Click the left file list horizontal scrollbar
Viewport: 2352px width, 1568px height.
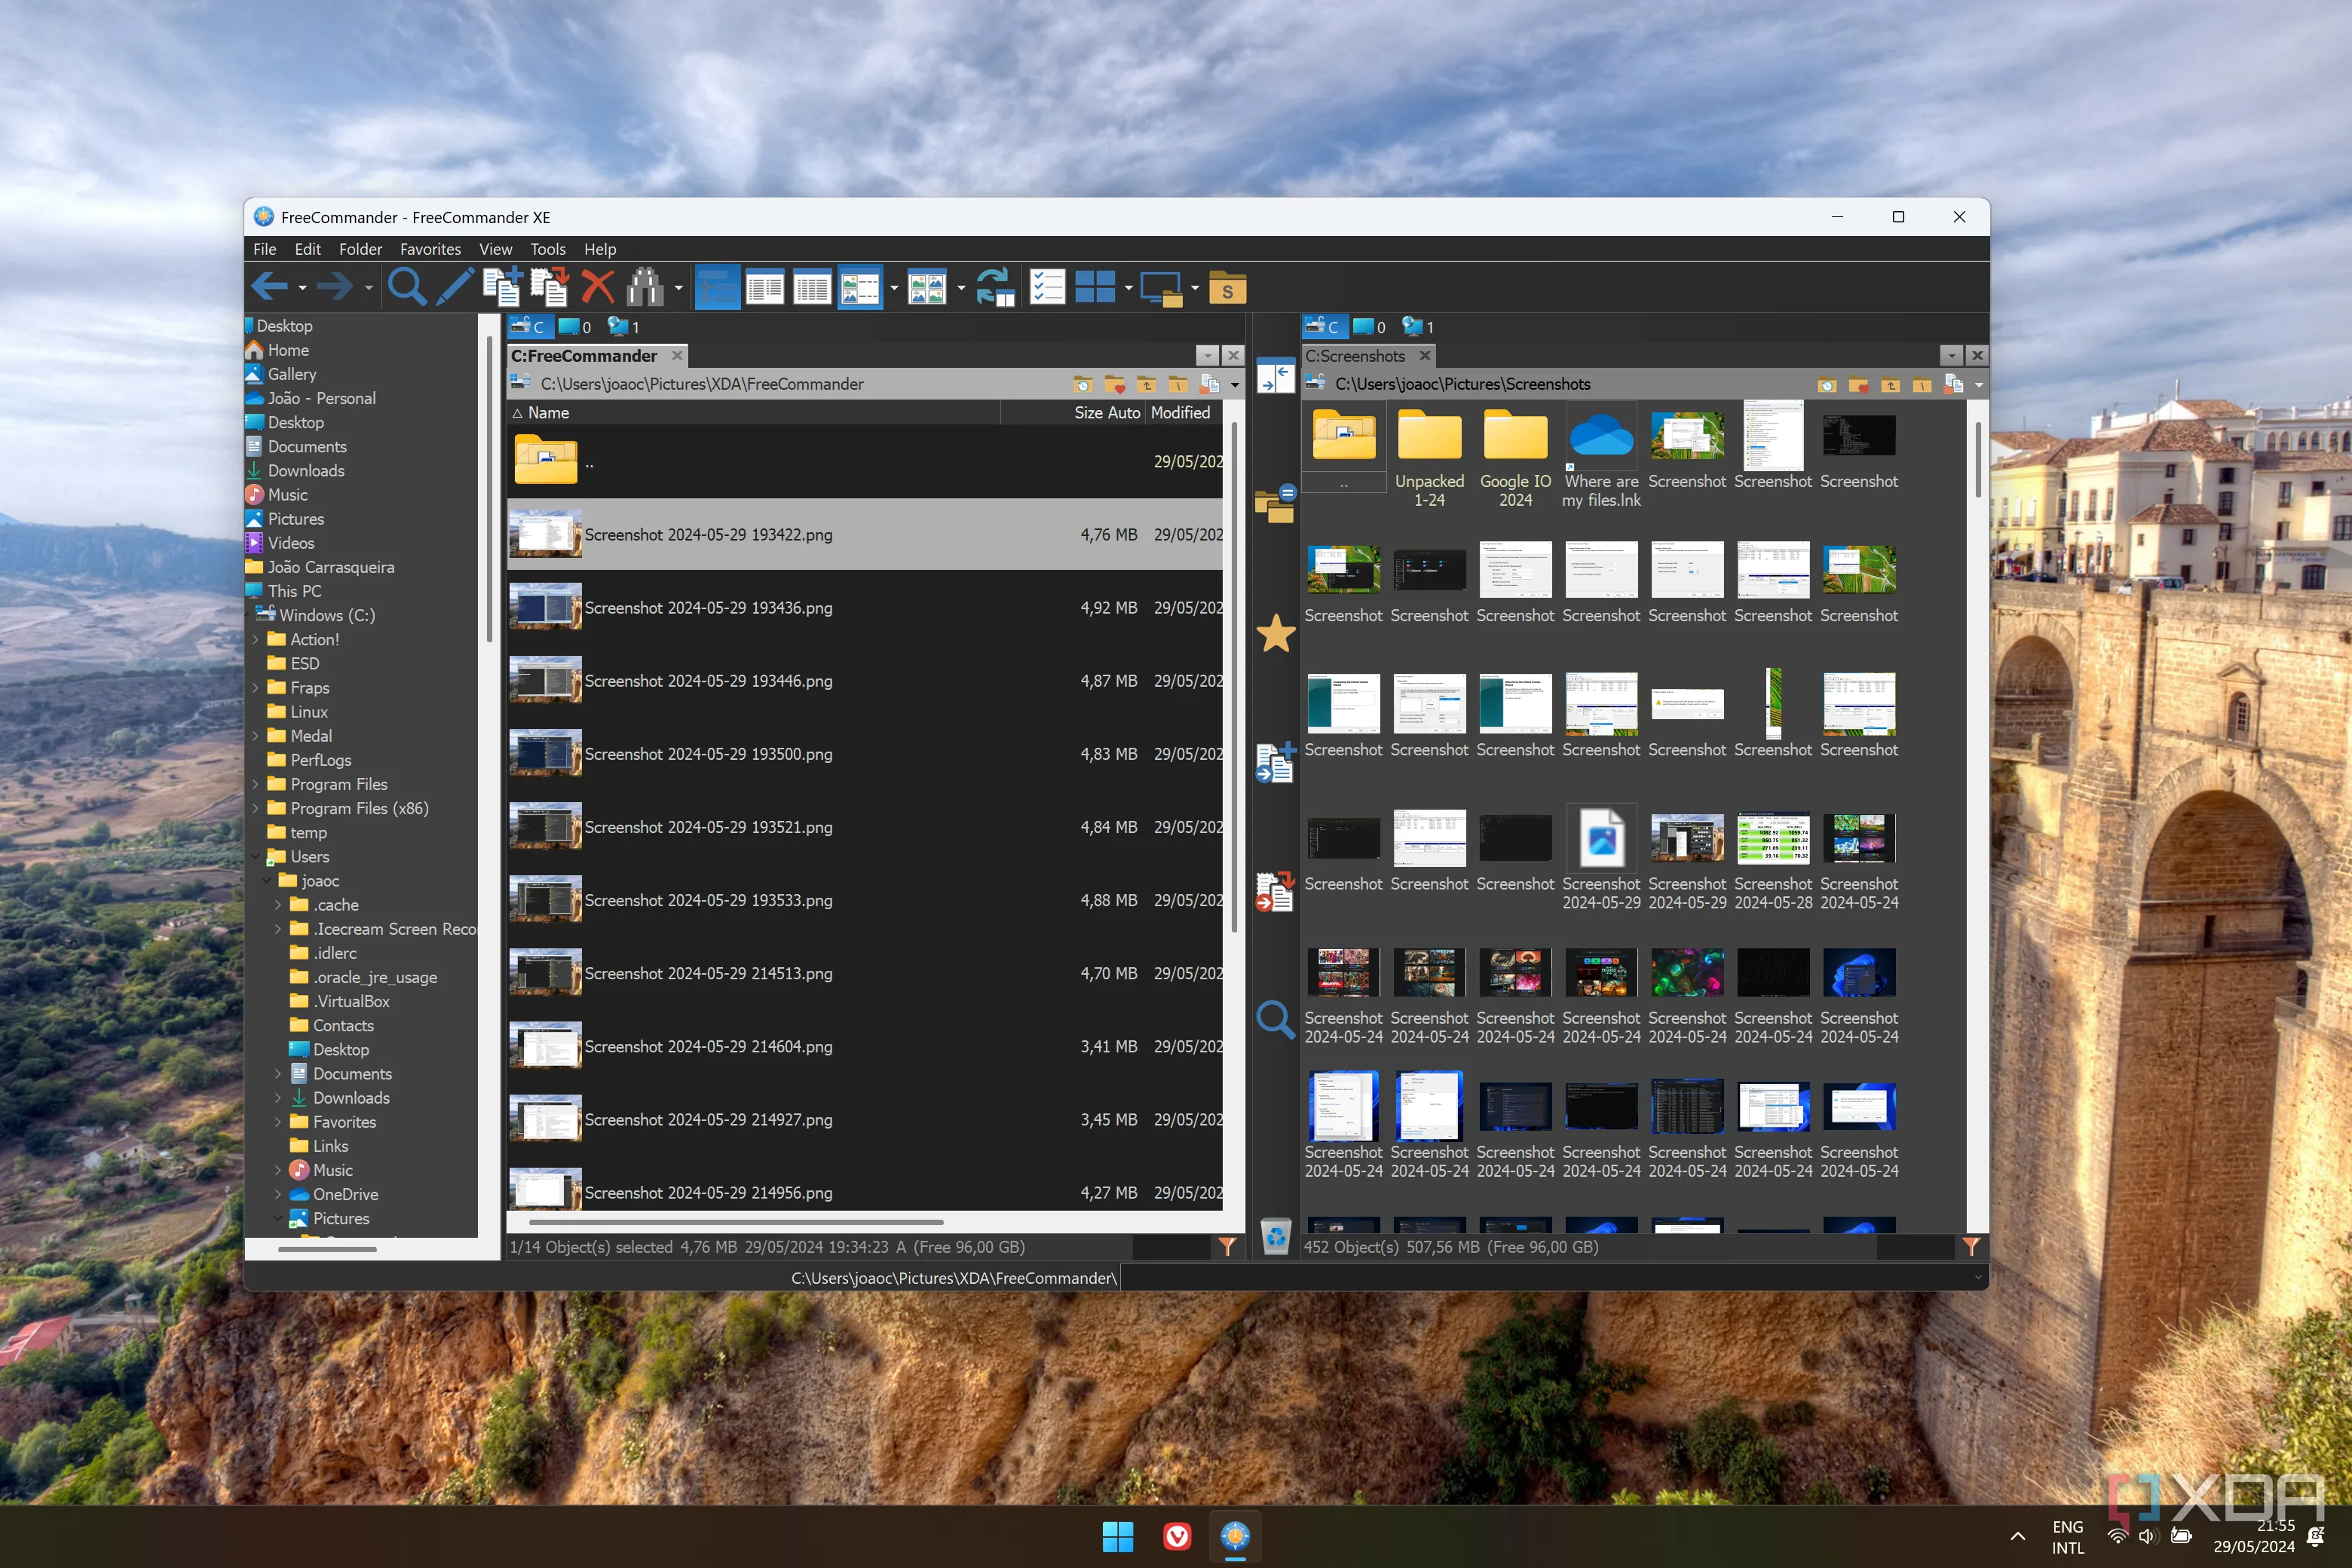(x=736, y=1221)
